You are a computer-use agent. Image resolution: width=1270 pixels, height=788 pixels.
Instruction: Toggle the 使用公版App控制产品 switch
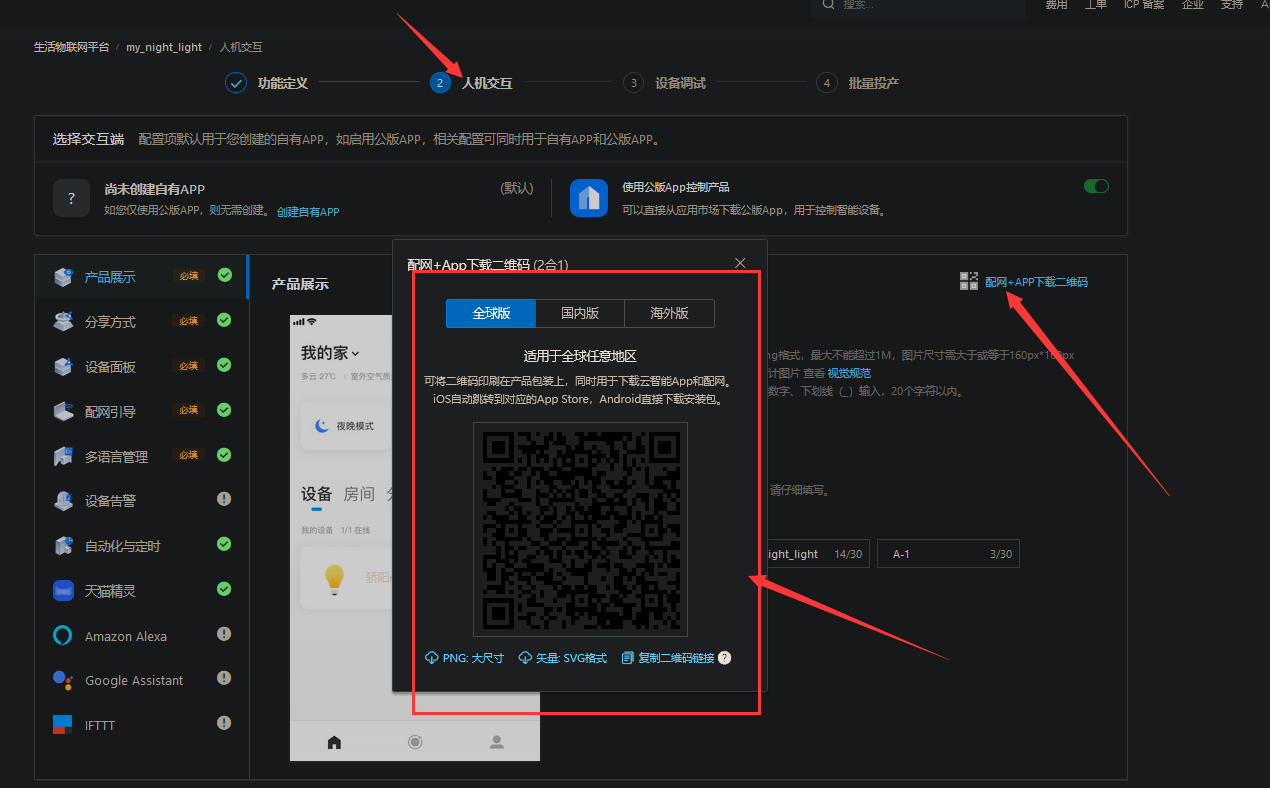(1096, 186)
